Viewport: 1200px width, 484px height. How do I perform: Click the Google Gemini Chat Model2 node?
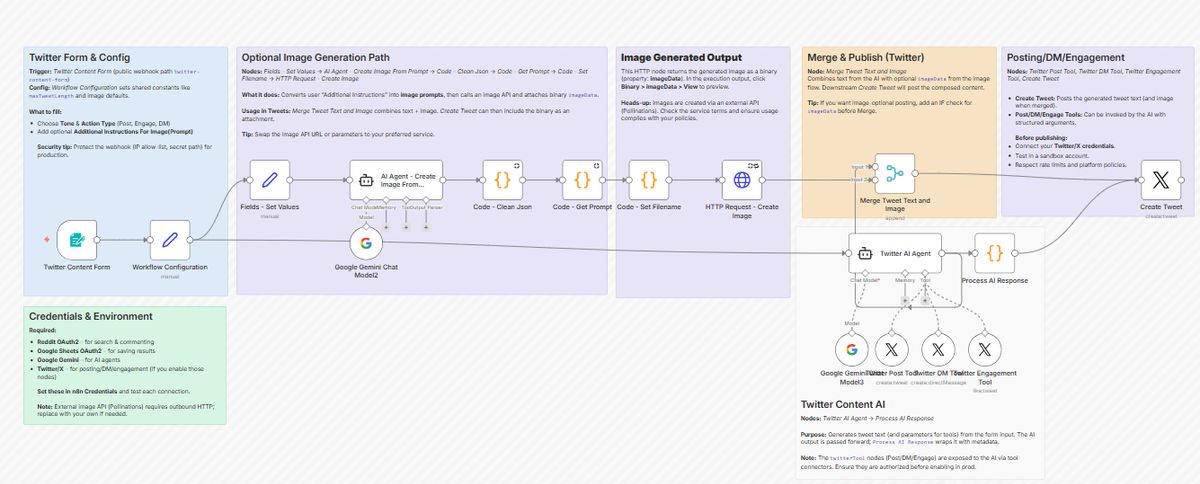click(366, 243)
